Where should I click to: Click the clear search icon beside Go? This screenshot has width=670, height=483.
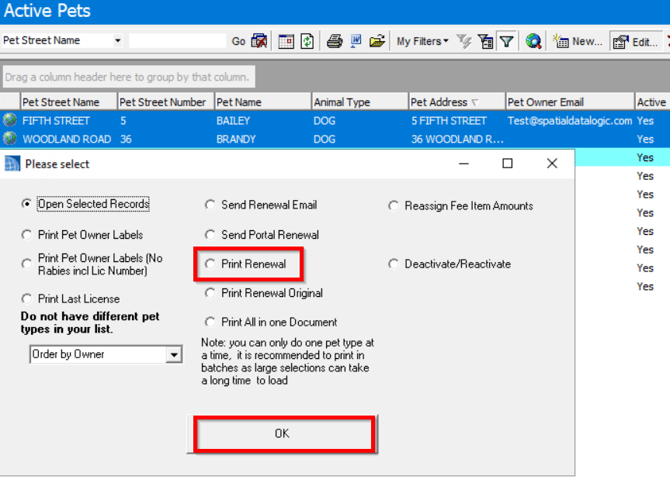260,41
